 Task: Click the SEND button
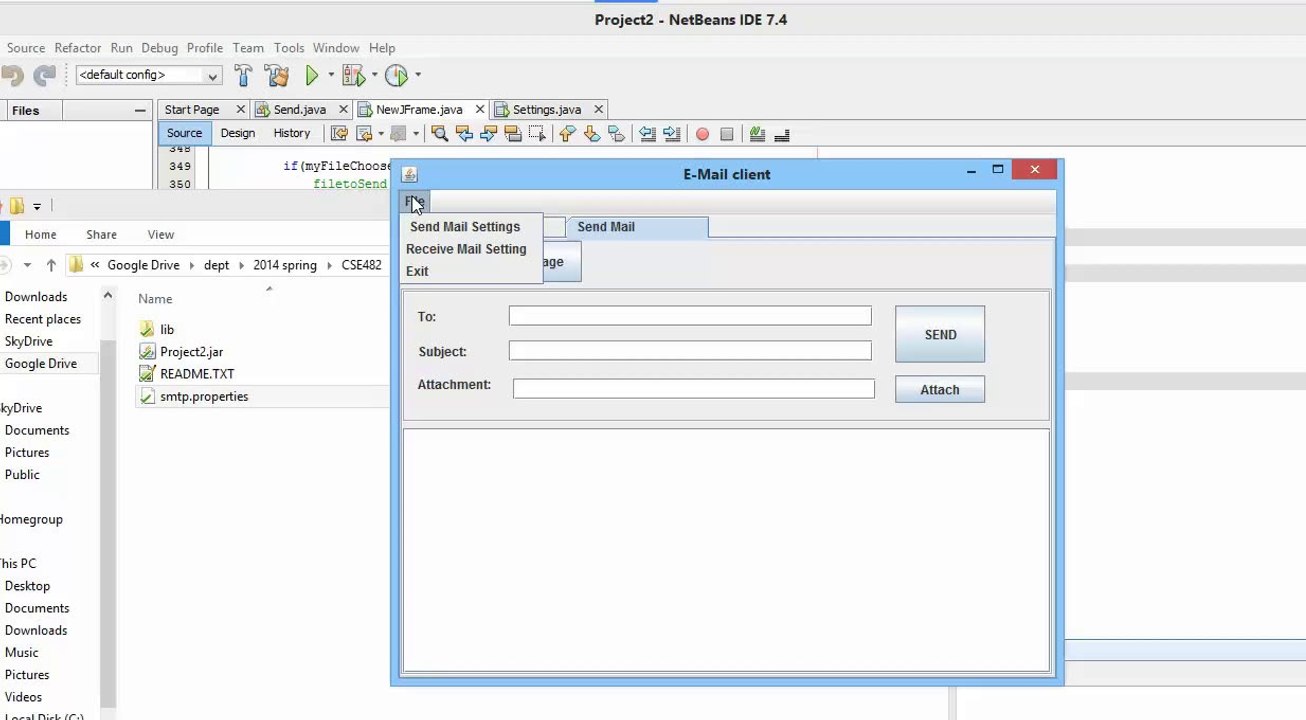(940, 334)
